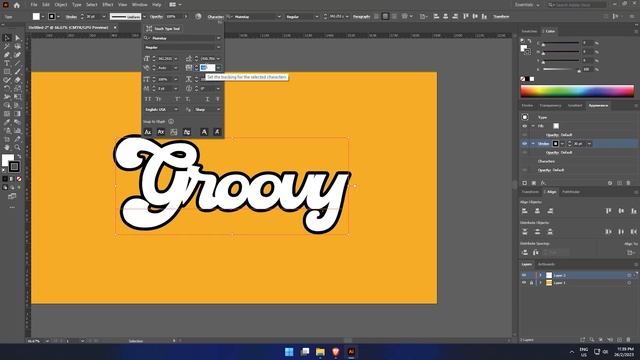This screenshot has width=640, height=360.
Task: Click the Strikethrough character style icon
Action: pos(218,99)
